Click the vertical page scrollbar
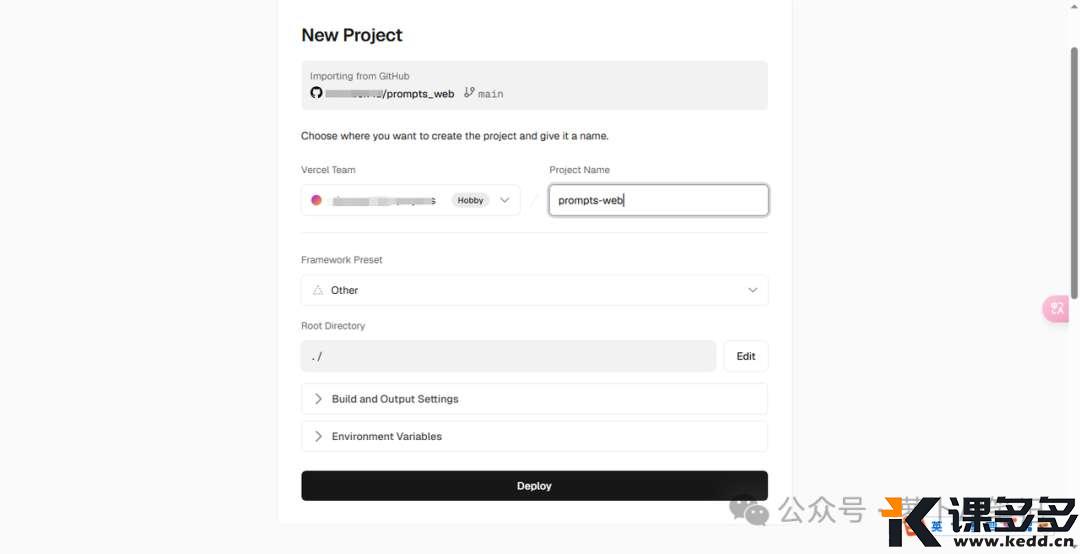The image size is (1080, 554). click(1073, 172)
